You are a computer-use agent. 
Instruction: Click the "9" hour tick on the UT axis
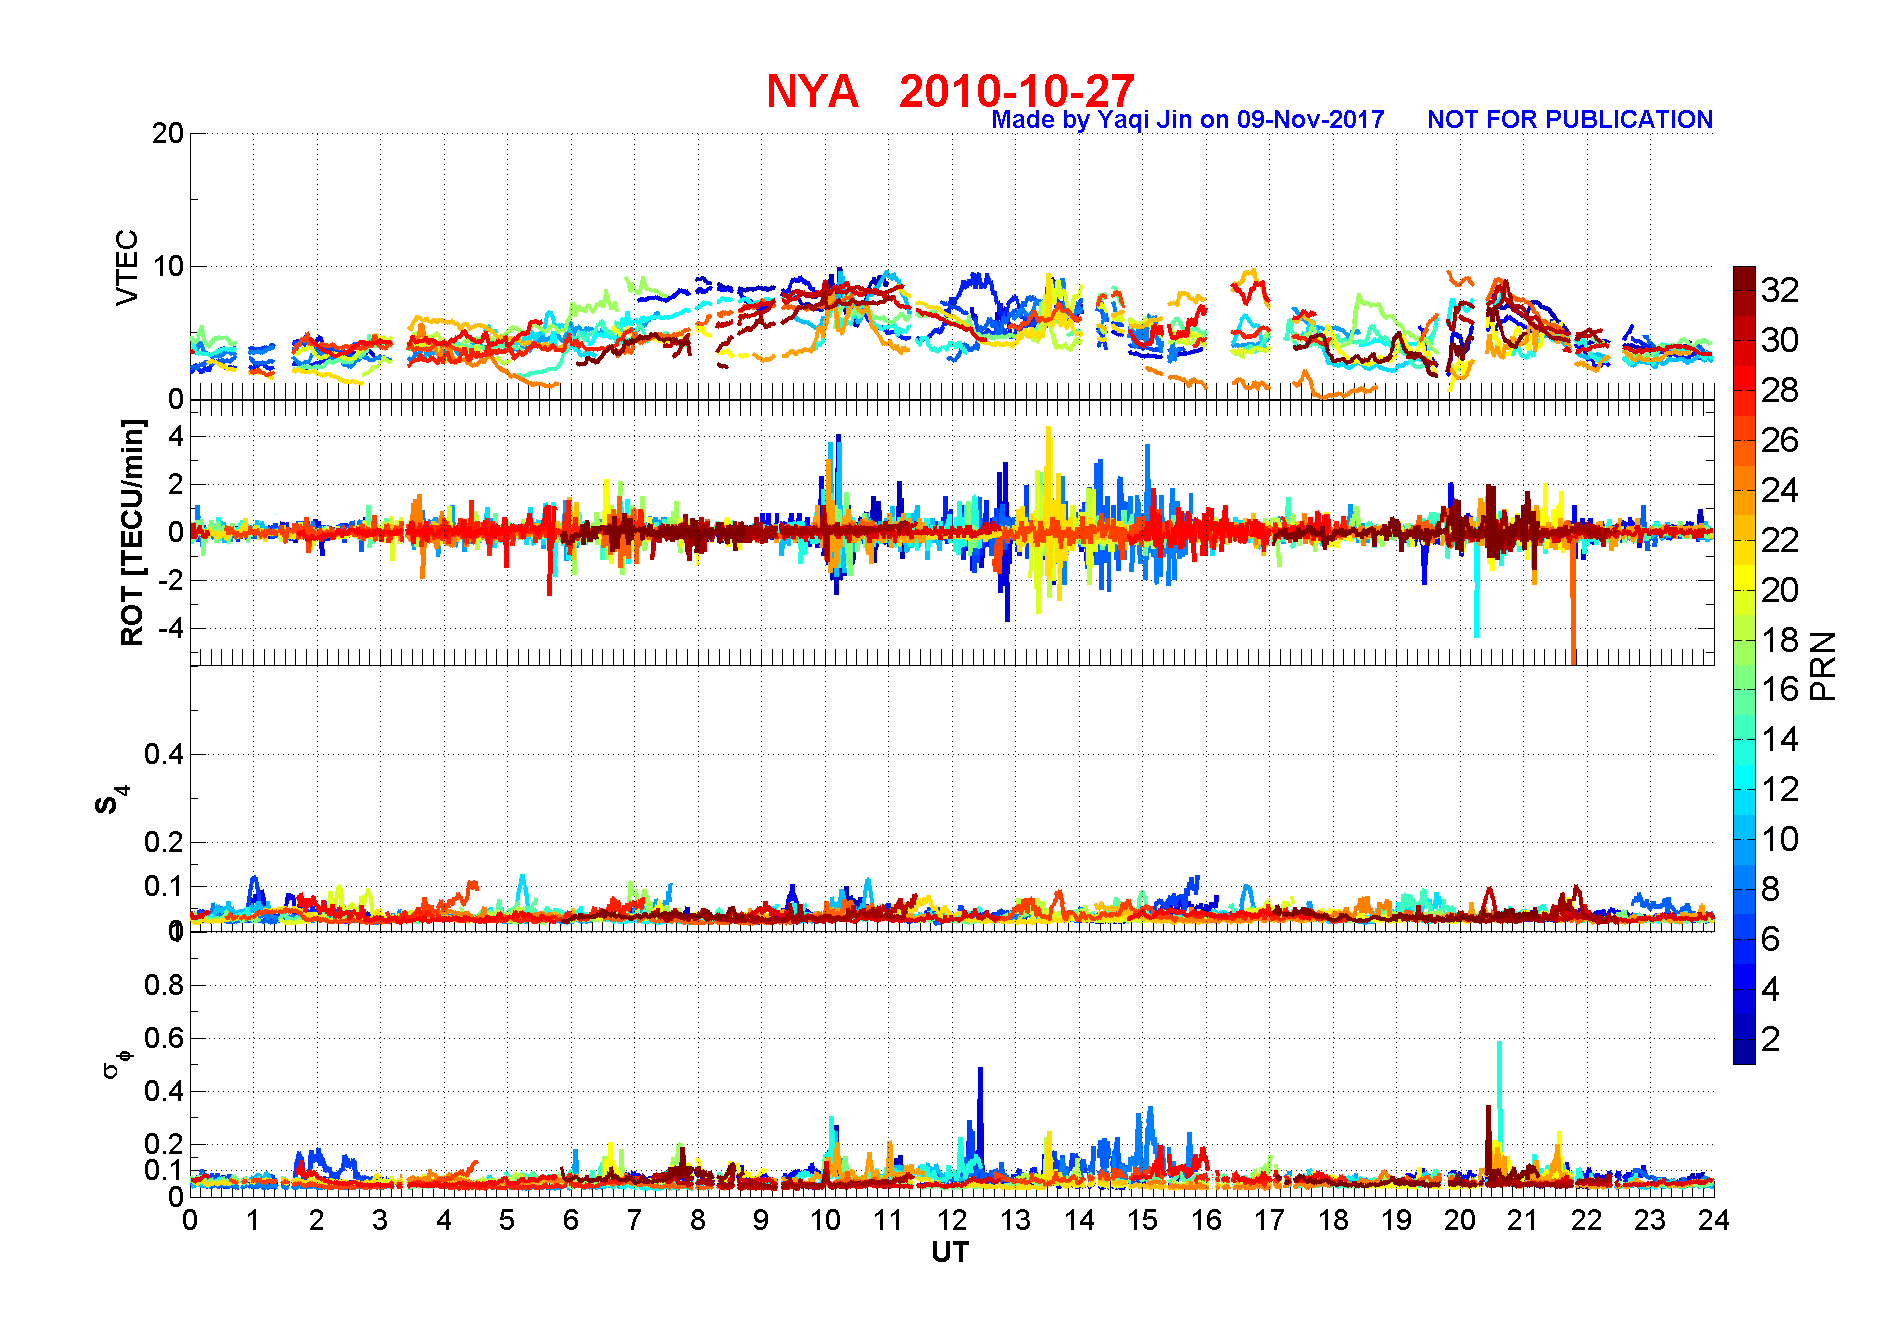tap(761, 1220)
